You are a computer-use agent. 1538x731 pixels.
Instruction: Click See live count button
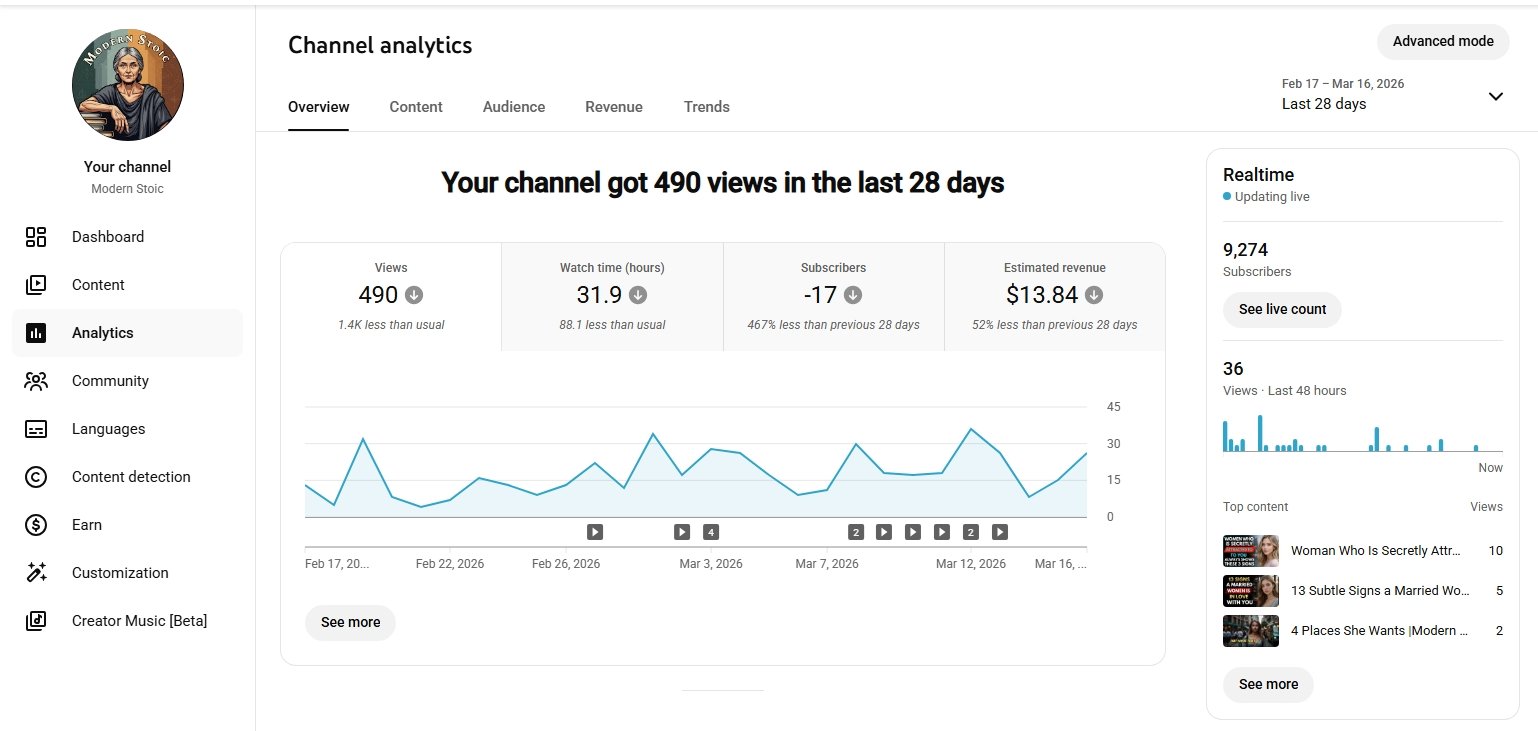[1281, 309]
